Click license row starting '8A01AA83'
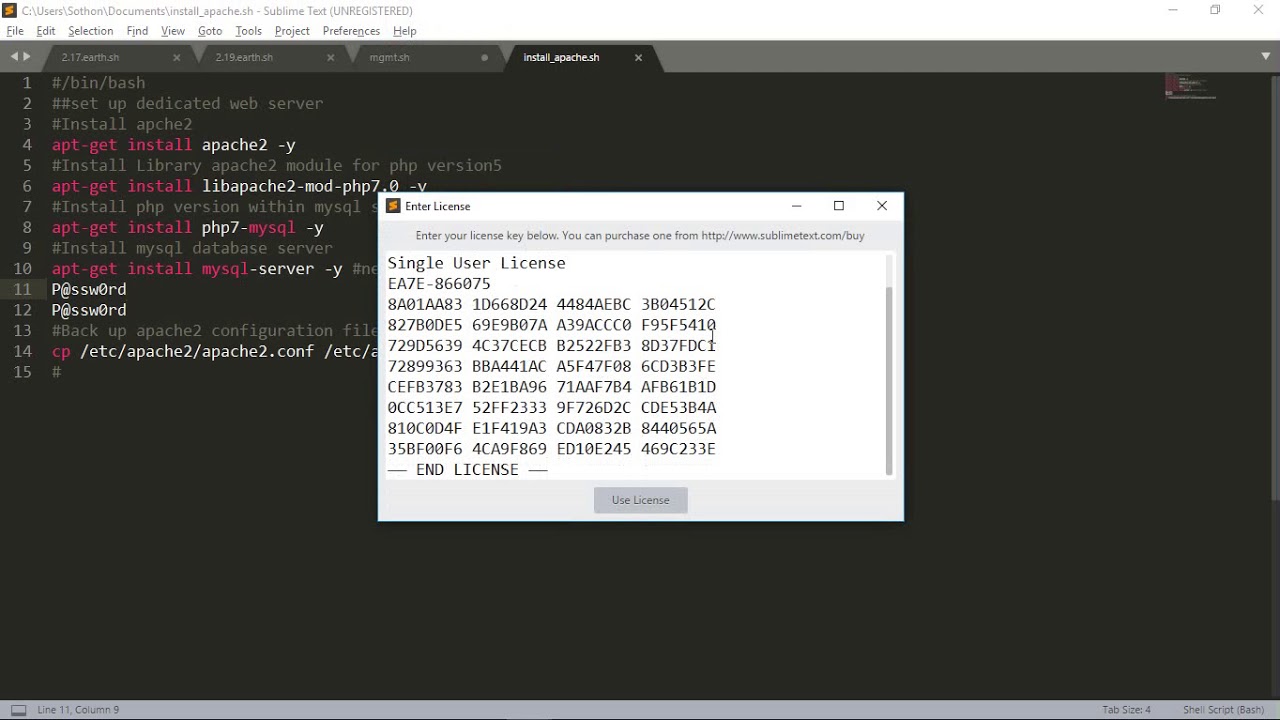 (x=551, y=304)
